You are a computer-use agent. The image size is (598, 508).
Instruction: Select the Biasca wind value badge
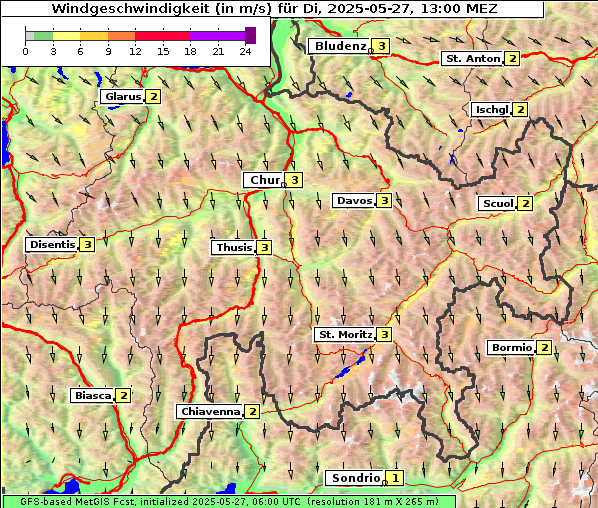(123, 396)
